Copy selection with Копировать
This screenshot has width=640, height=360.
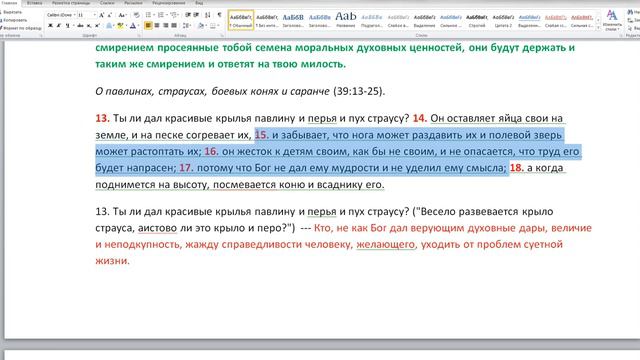pyautogui.click(x=13, y=20)
